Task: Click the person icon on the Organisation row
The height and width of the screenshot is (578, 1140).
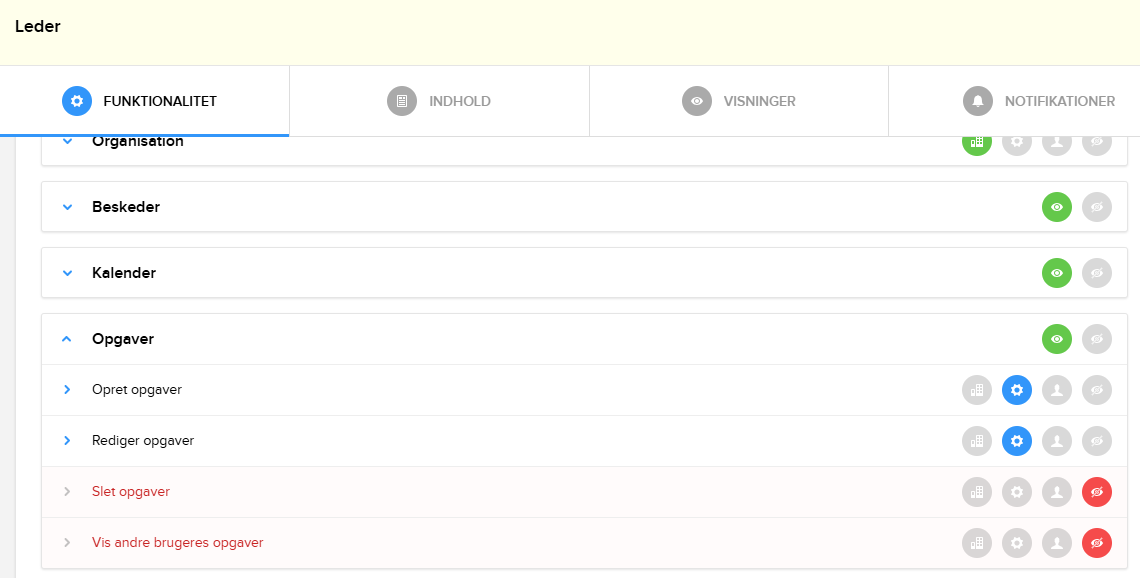Action: point(1057,141)
